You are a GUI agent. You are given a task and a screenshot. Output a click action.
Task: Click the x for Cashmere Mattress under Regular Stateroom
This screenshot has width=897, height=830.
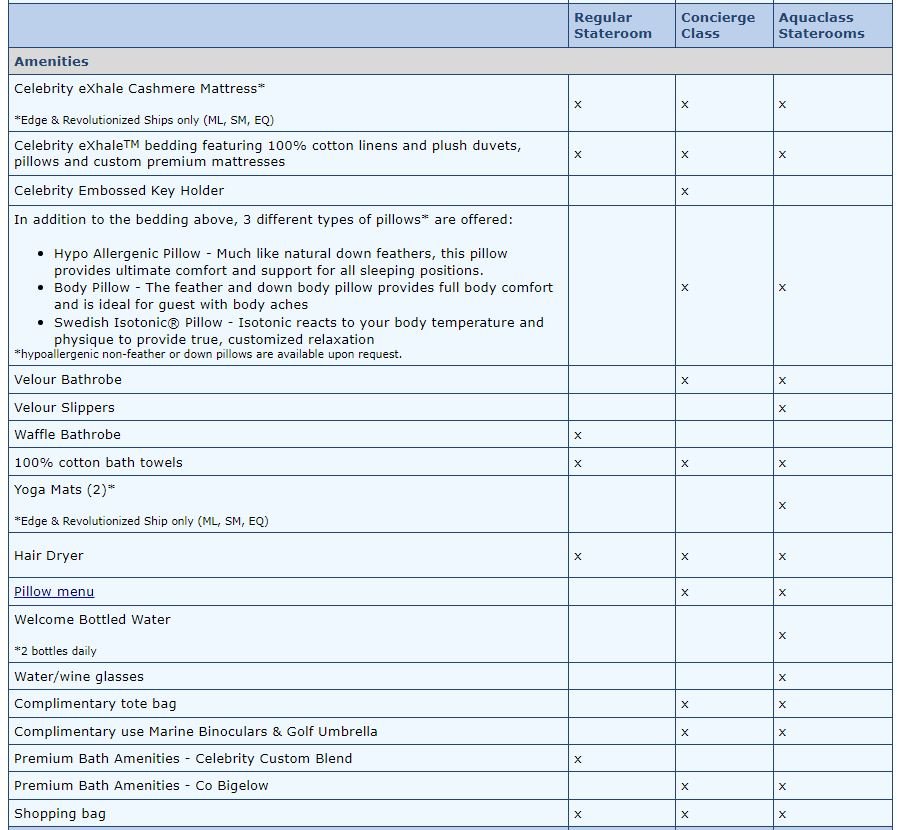pos(578,105)
